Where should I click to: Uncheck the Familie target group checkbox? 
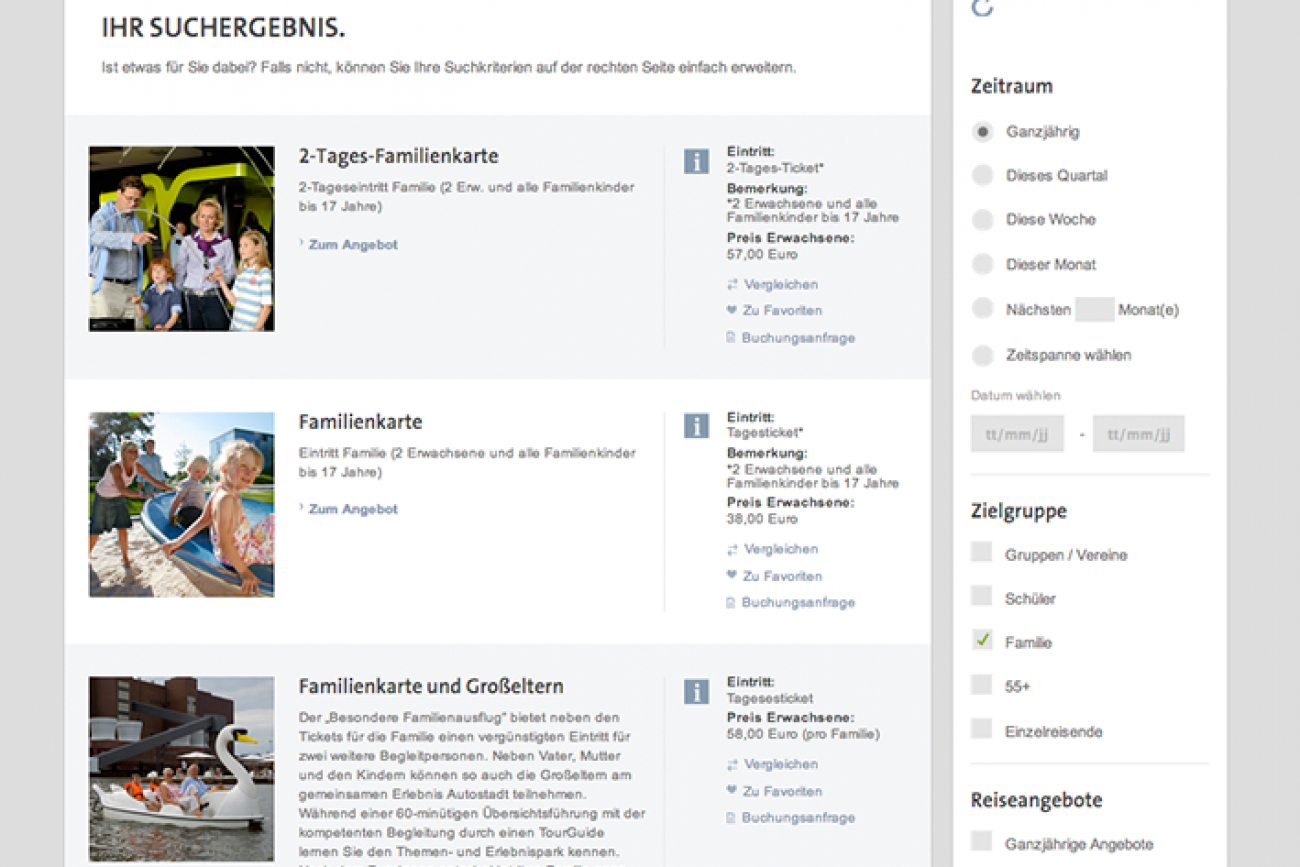pos(982,641)
